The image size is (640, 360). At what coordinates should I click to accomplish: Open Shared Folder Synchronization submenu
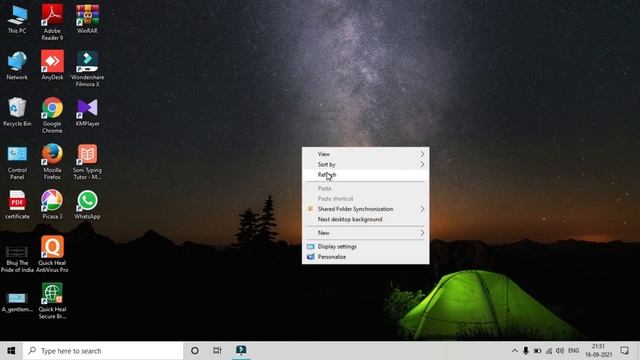click(x=366, y=209)
